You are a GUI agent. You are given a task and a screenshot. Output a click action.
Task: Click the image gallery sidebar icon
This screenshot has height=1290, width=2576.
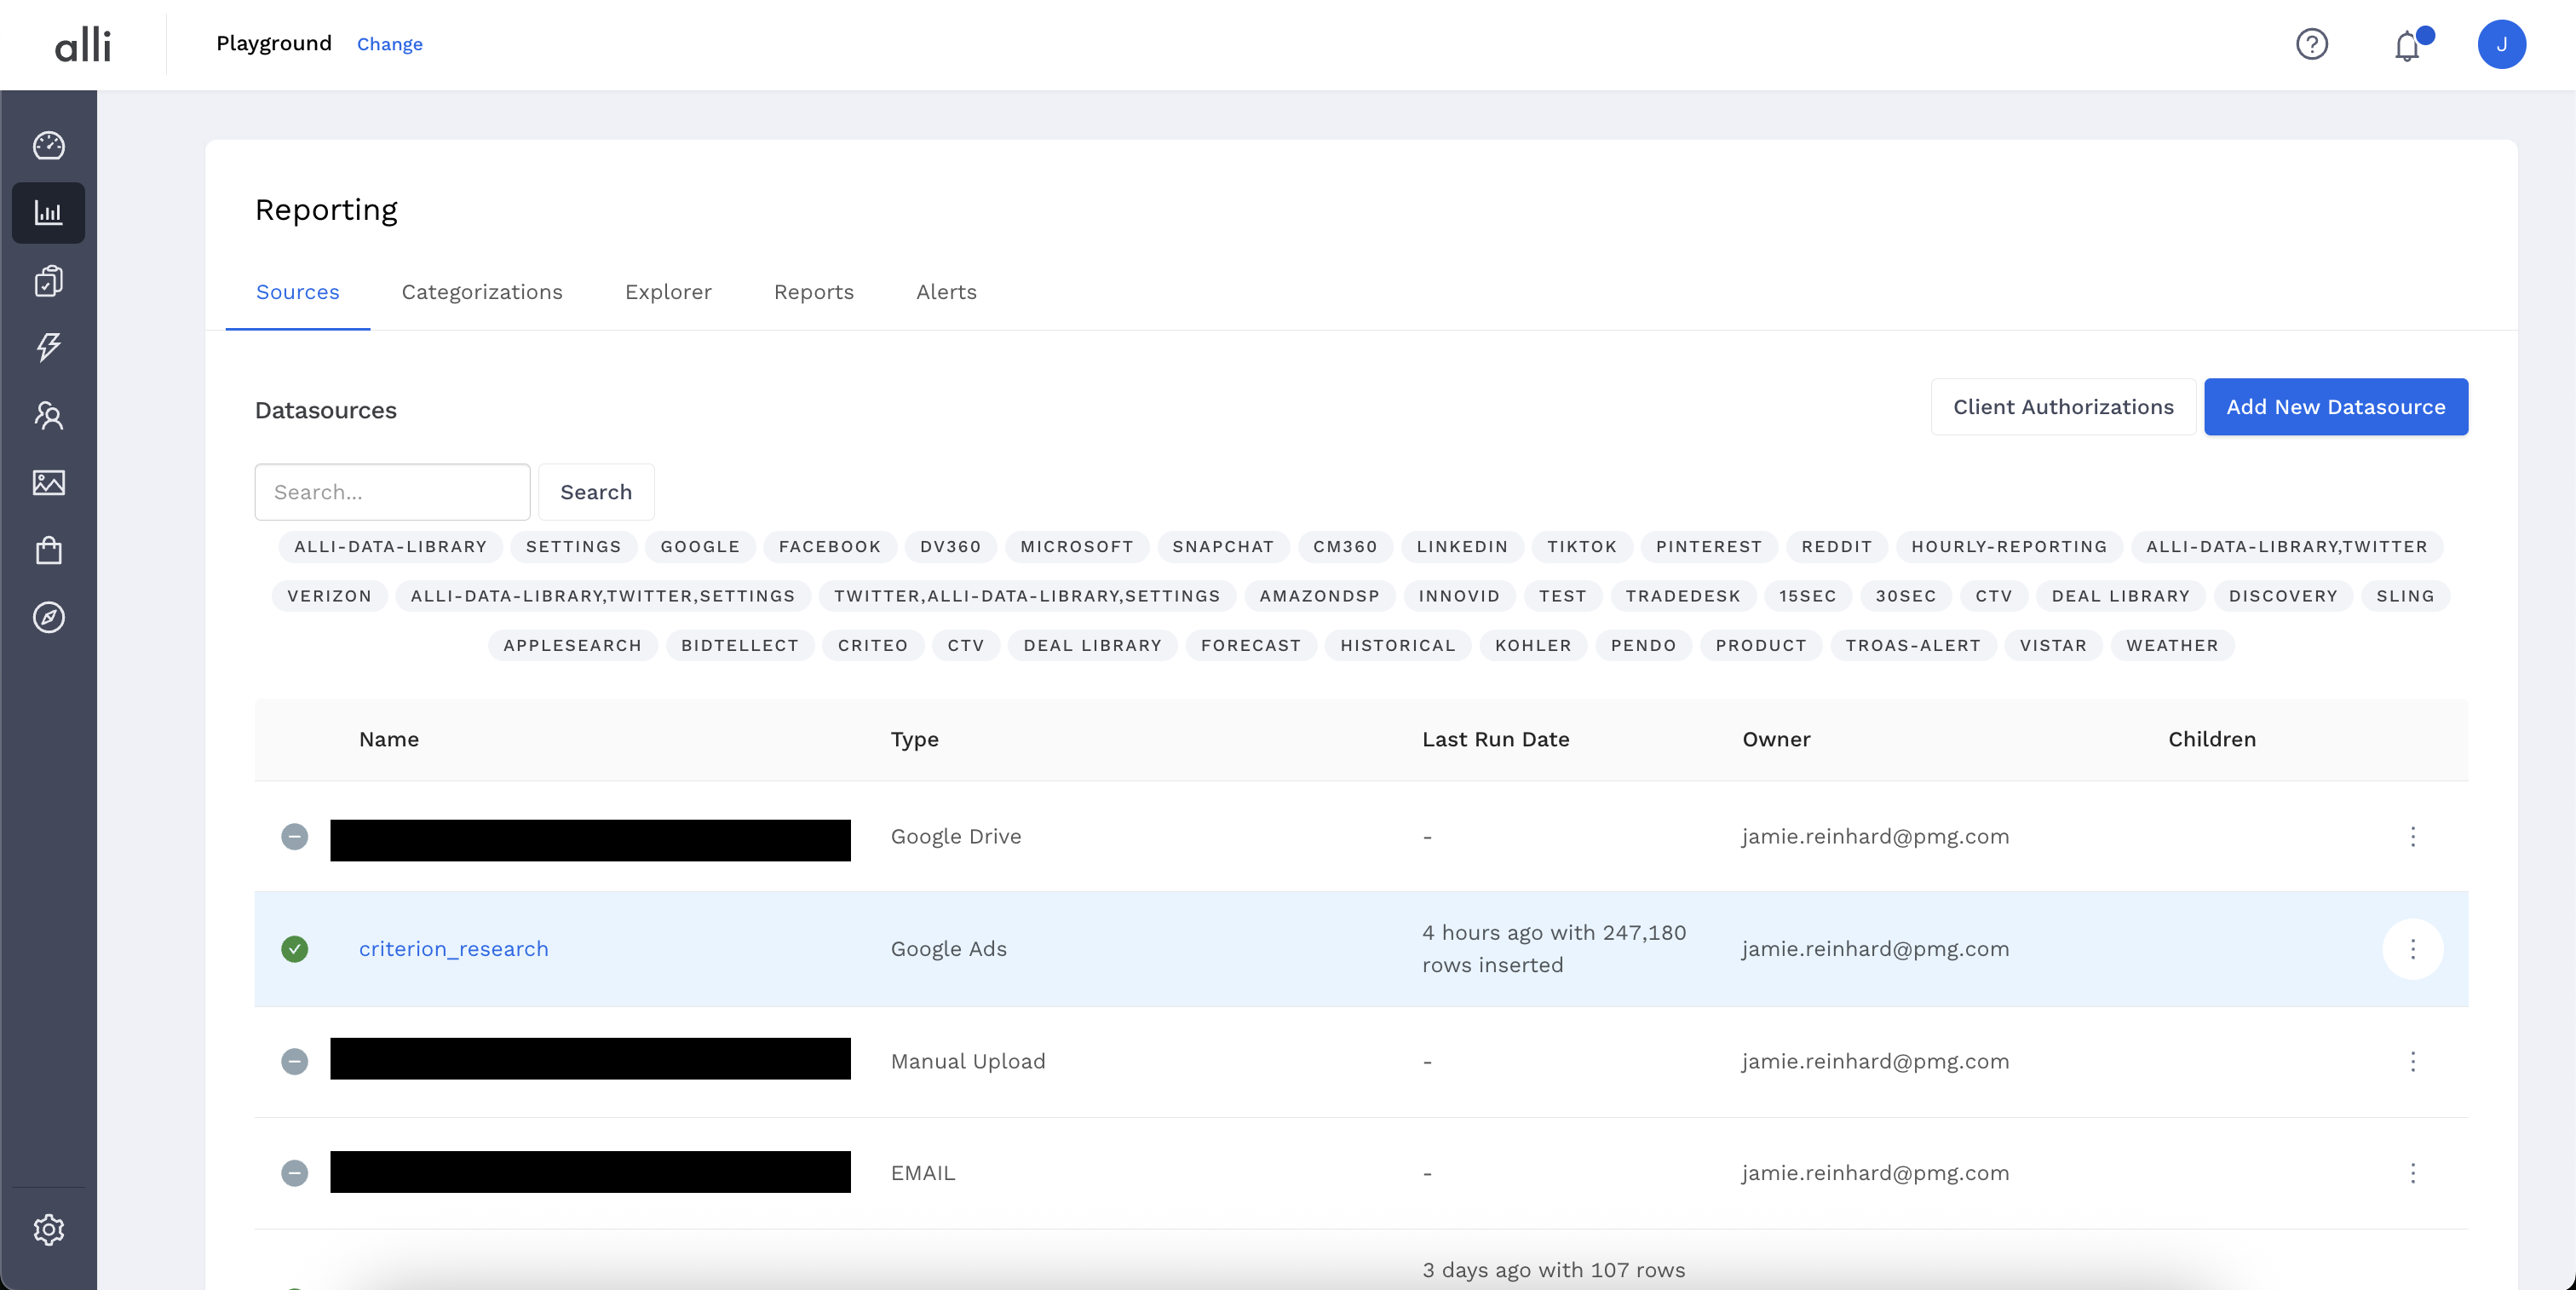(48, 483)
